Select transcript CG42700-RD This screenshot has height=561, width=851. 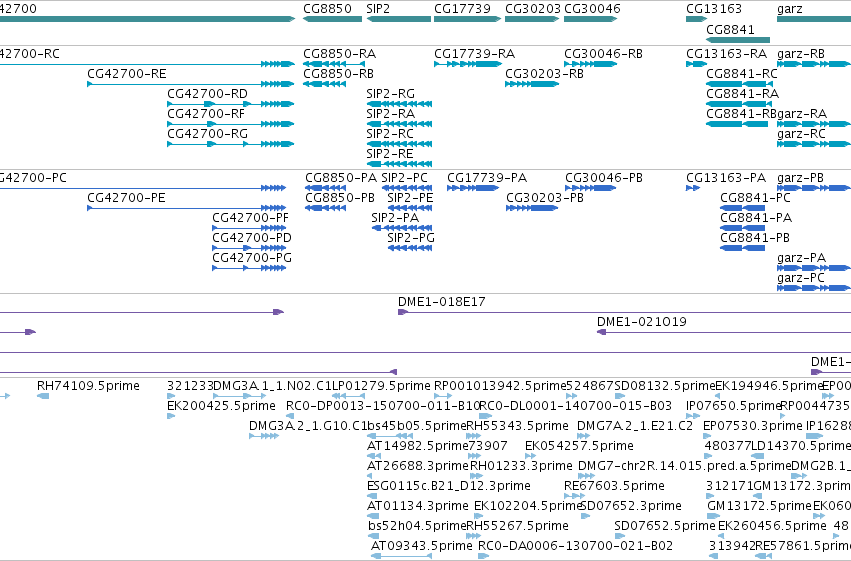click(231, 104)
